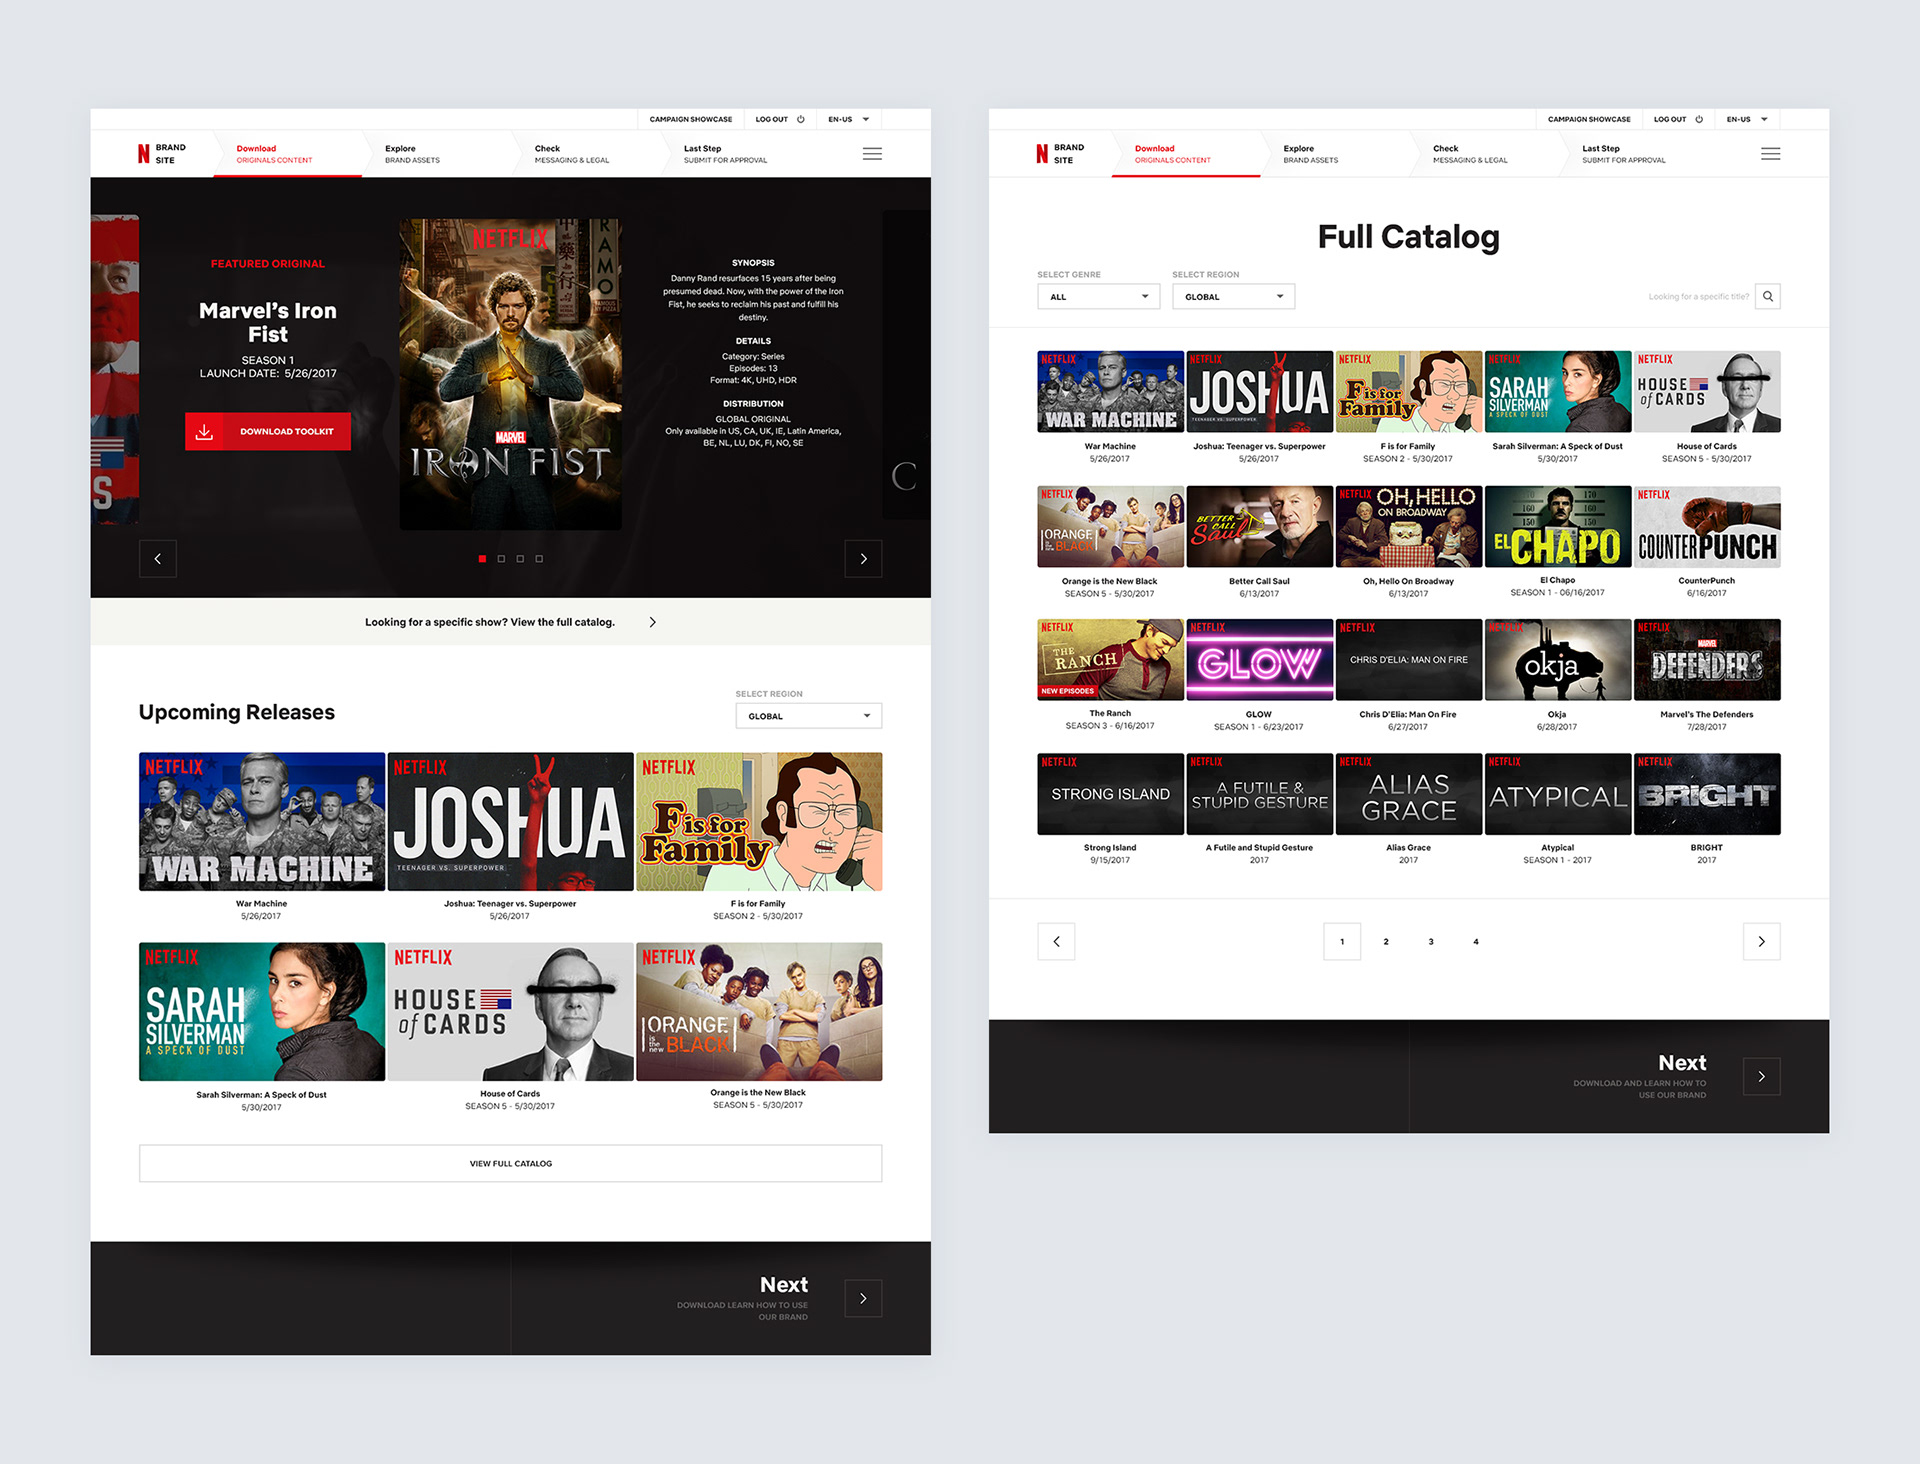Image resolution: width=1920 pixels, height=1464 pixels.
Task: Open Iron Fist poster in hero banner
Action: pyautogui.click(x=510, y=374)
